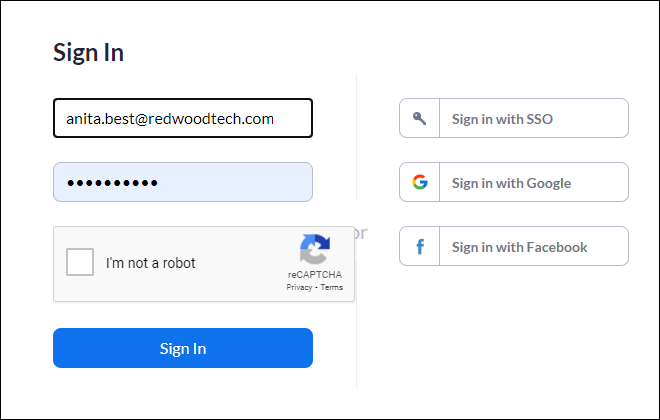Click the Google logo icon

[x=420, y=182]
